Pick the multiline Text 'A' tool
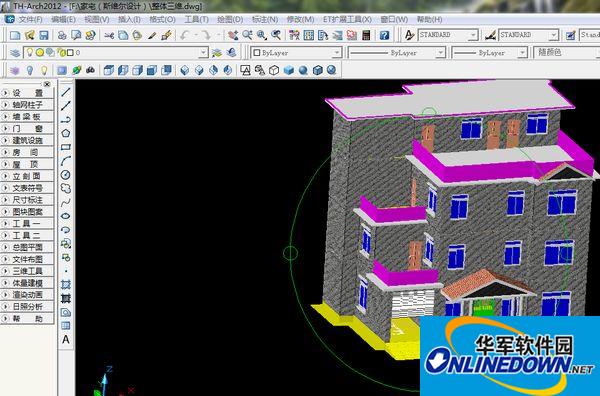 coord(66,339)
